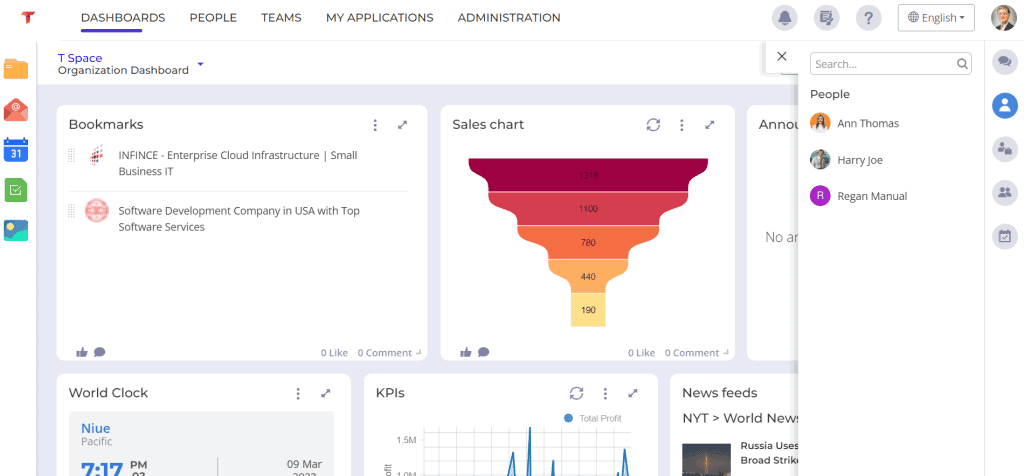Open the green tasks app in sidebar

point(16,190)
